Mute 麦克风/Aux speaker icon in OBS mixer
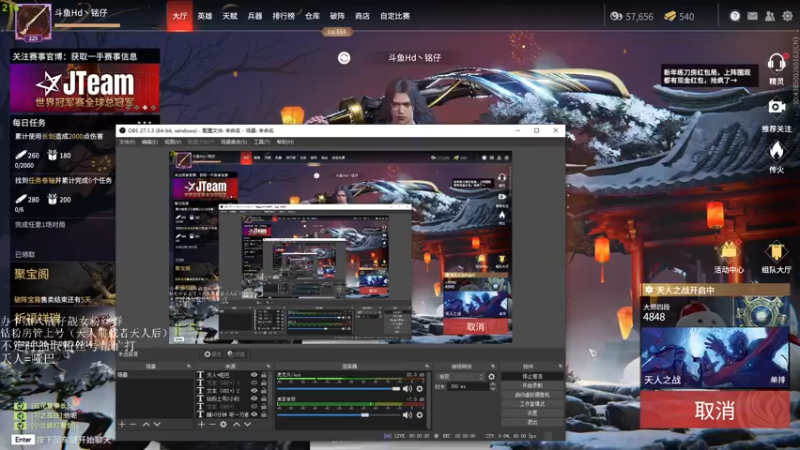The image size is (800, 450). pyautogui.click(x=407, y=389)
